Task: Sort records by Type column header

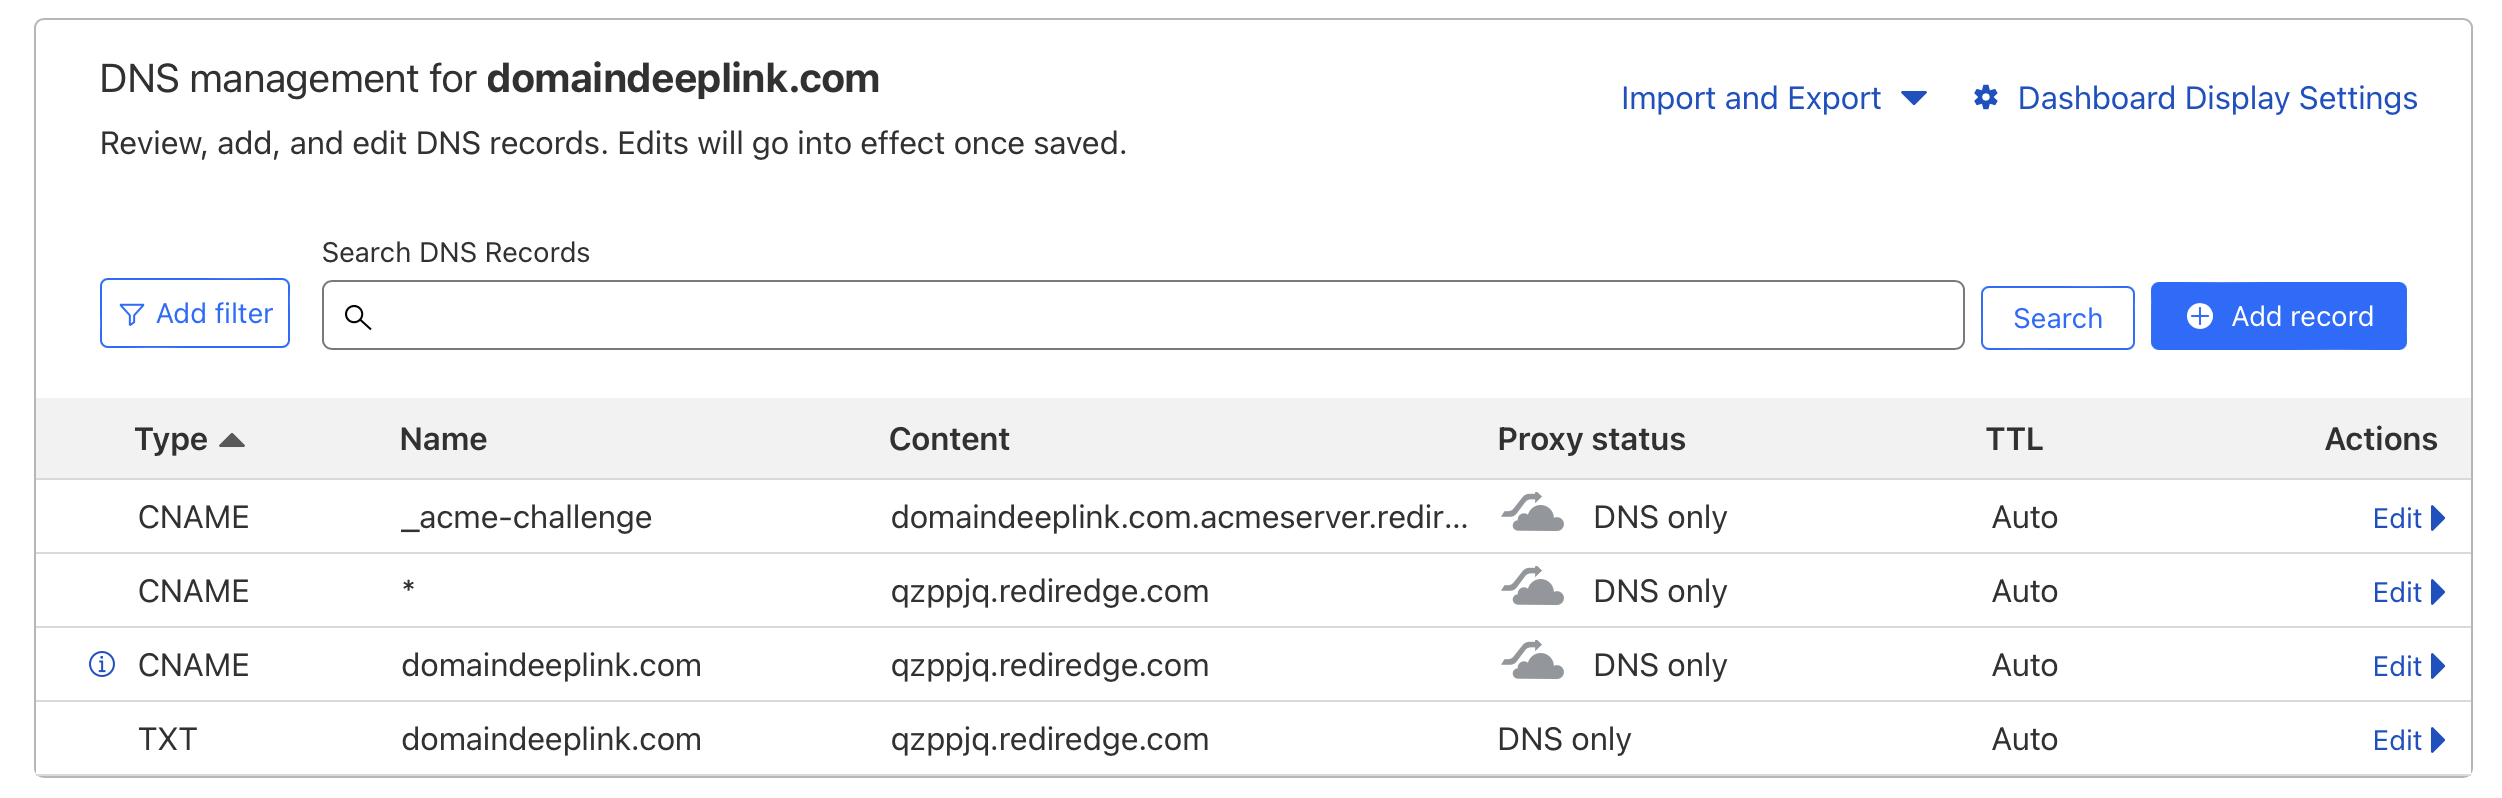Action: point(190,439)
